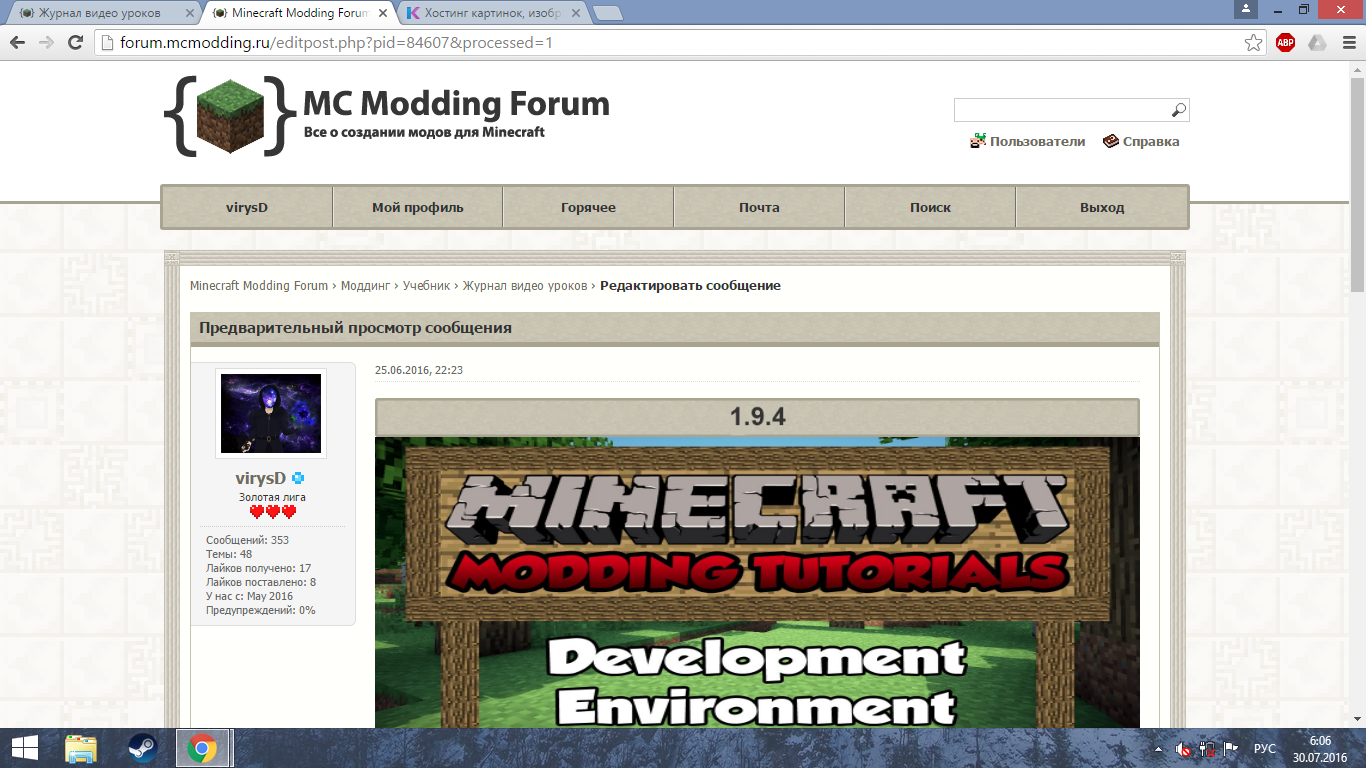Open the Adblock Plus extension
Image resolution: width=1366 pixels, height=768 pixels.
click(x=1286, y=43)
